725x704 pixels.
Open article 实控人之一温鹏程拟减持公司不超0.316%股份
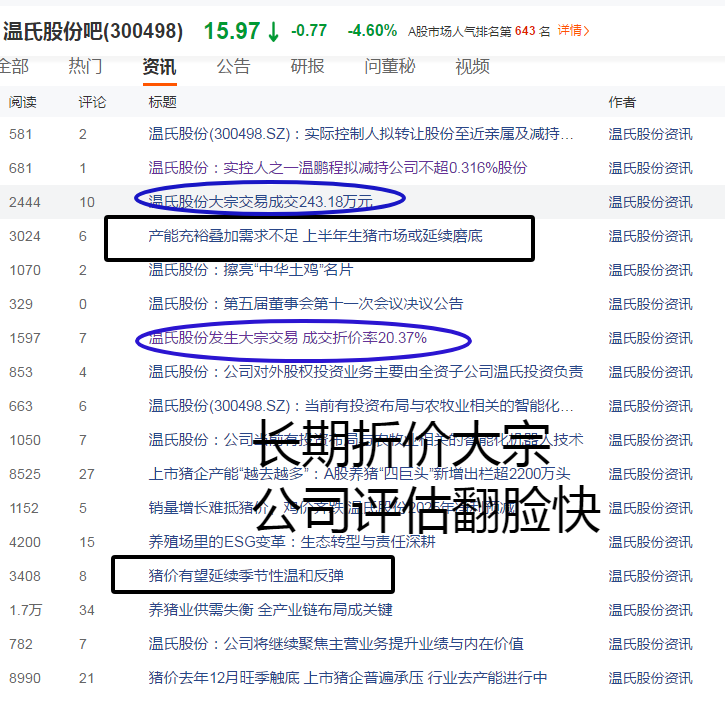click(338, 168)
